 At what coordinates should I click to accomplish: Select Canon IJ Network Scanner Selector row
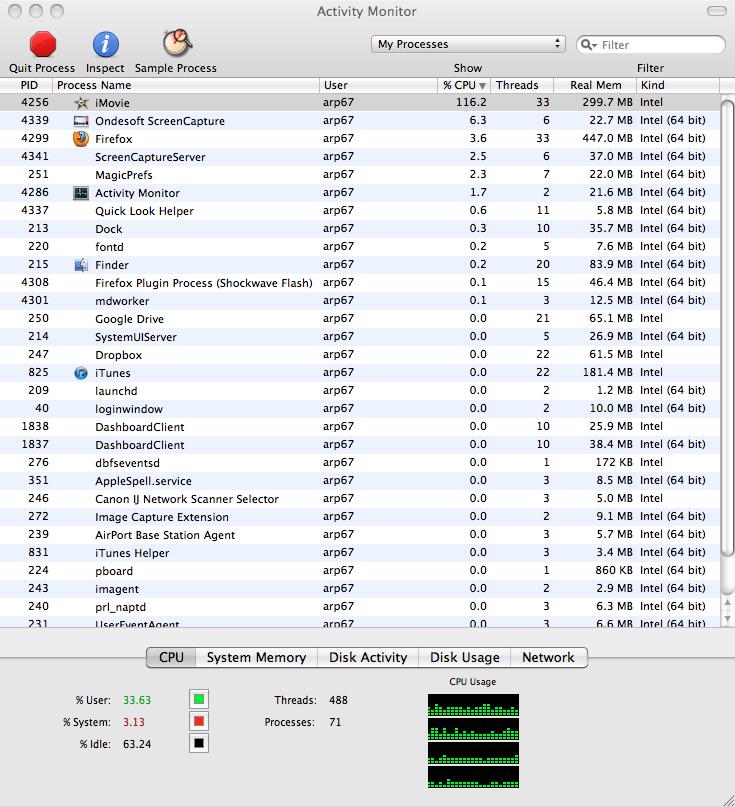[x=360, y=499]
